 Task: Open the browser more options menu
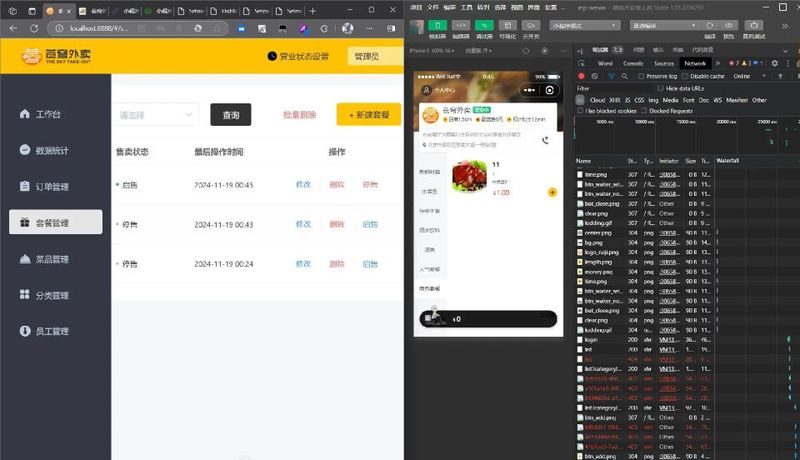pyautogui.click(x=369, y=29)
